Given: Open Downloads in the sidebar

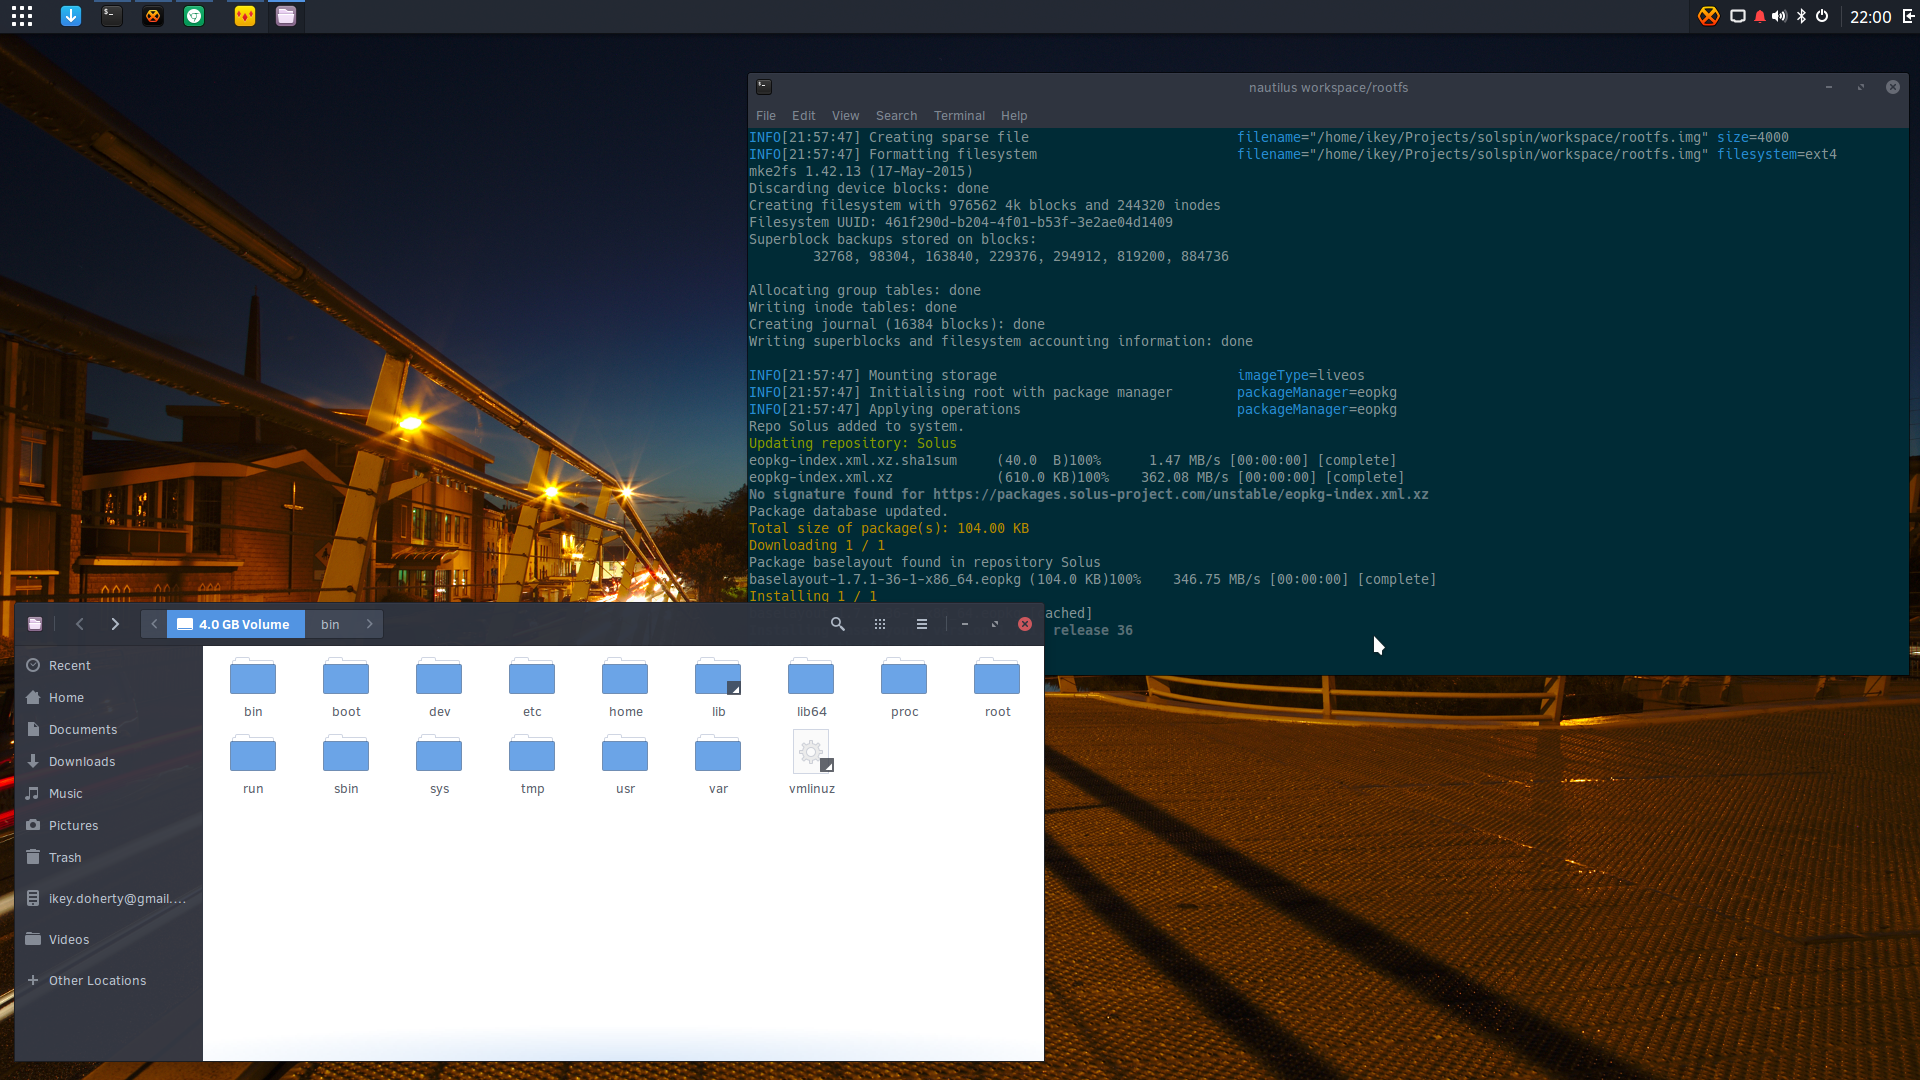Looking at the screenshot, I should 108,761.
